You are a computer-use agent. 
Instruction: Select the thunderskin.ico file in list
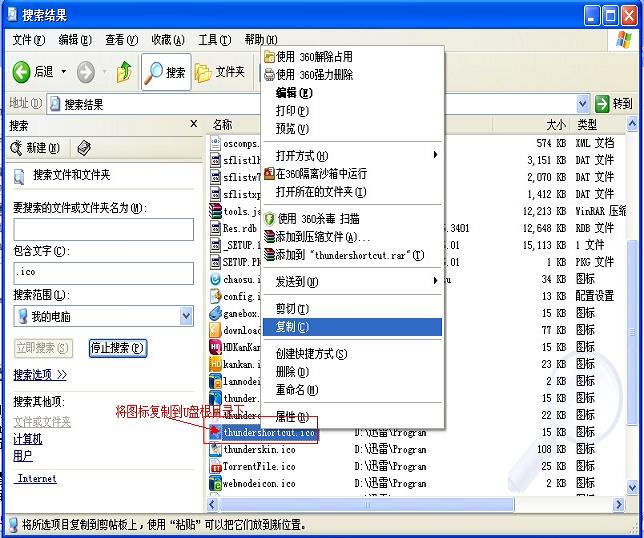[x=259, y=450]
